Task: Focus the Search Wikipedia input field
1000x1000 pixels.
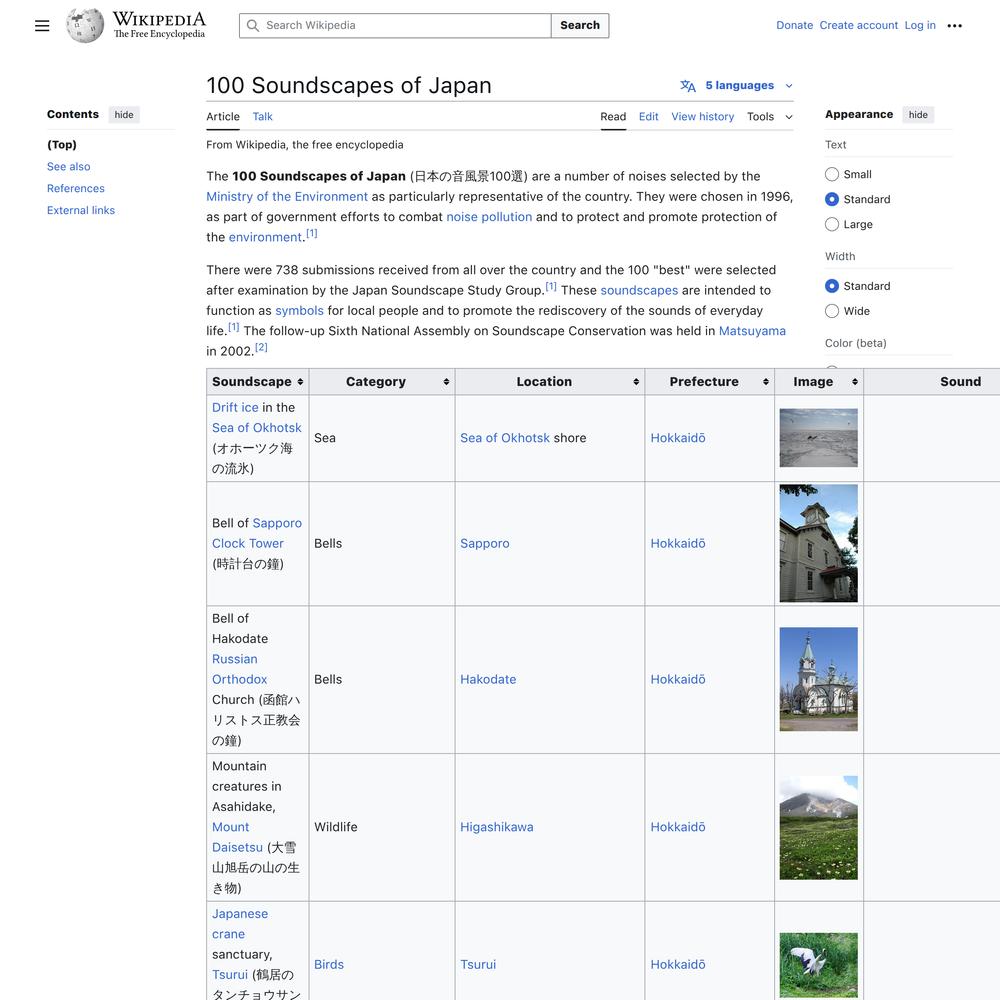Action: (395, 26)
